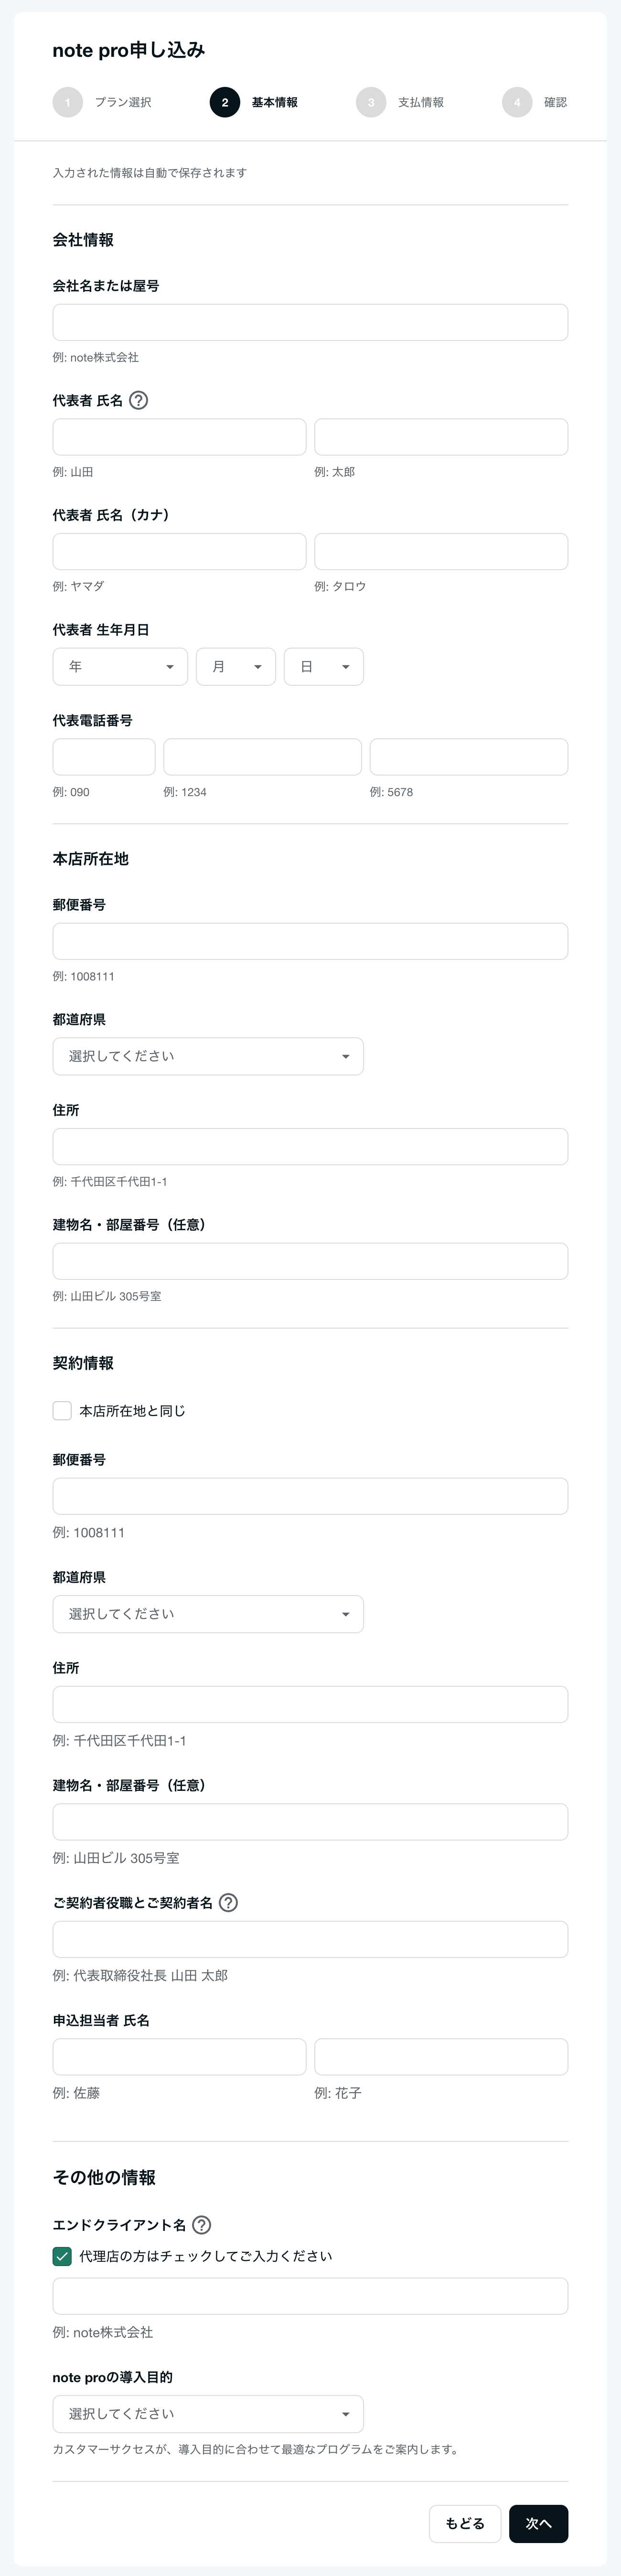The image size is (621, 2576).
Task: Open 本店所在地 都道府県 dropdown
Action: click(x=208, y=1056)
